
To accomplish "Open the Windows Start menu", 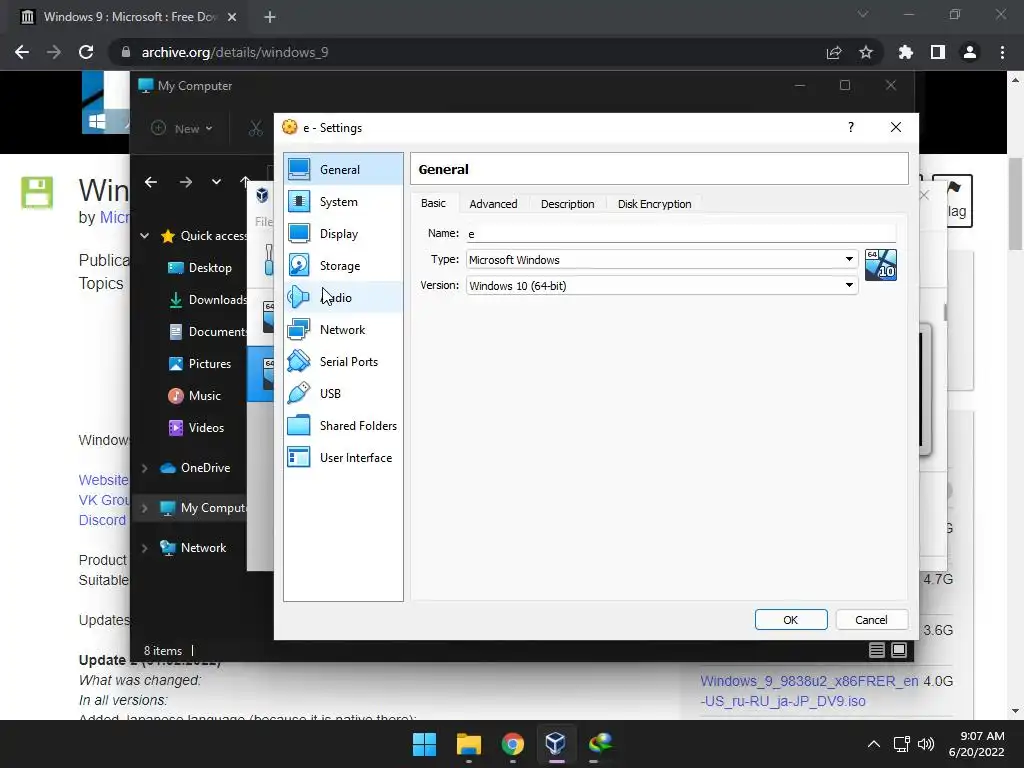I will (424, 744).
